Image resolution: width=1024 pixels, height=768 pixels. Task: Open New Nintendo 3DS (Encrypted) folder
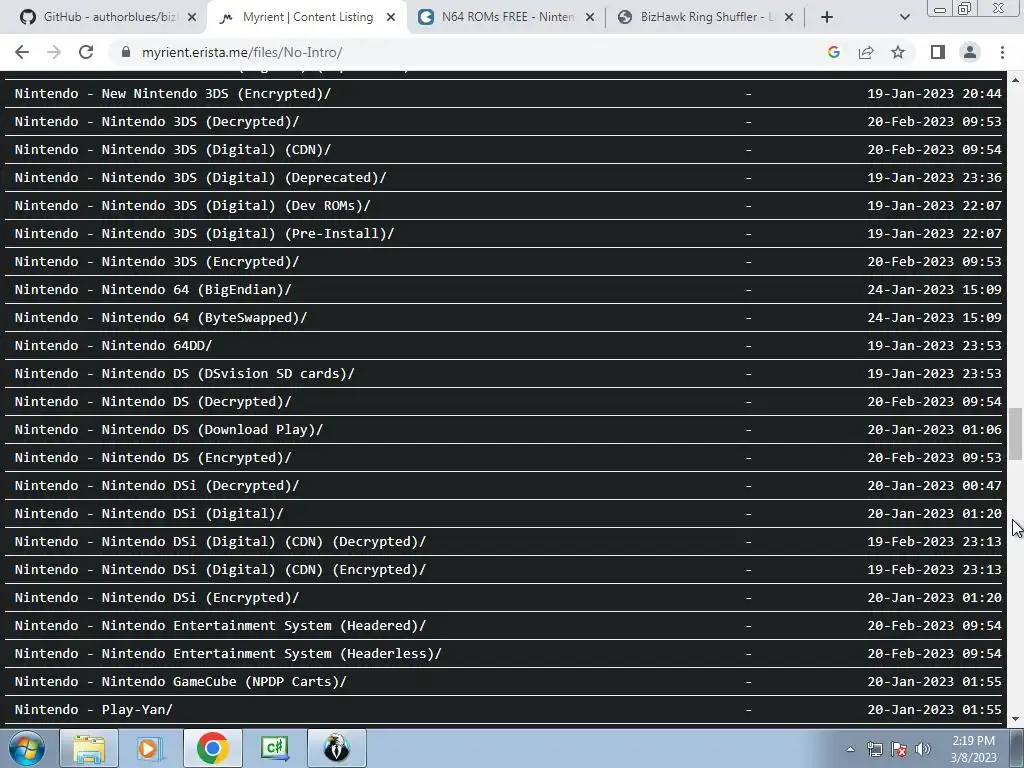point(172,93)
